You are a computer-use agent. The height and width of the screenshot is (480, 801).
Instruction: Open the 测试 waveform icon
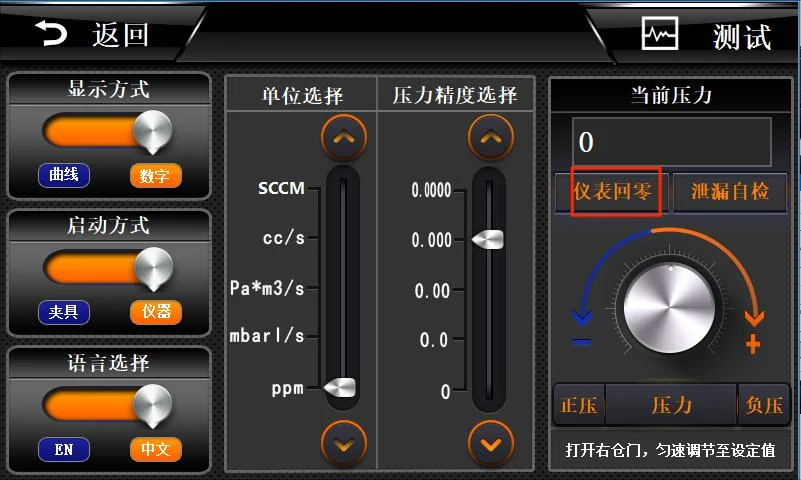(x=659, y=34)
